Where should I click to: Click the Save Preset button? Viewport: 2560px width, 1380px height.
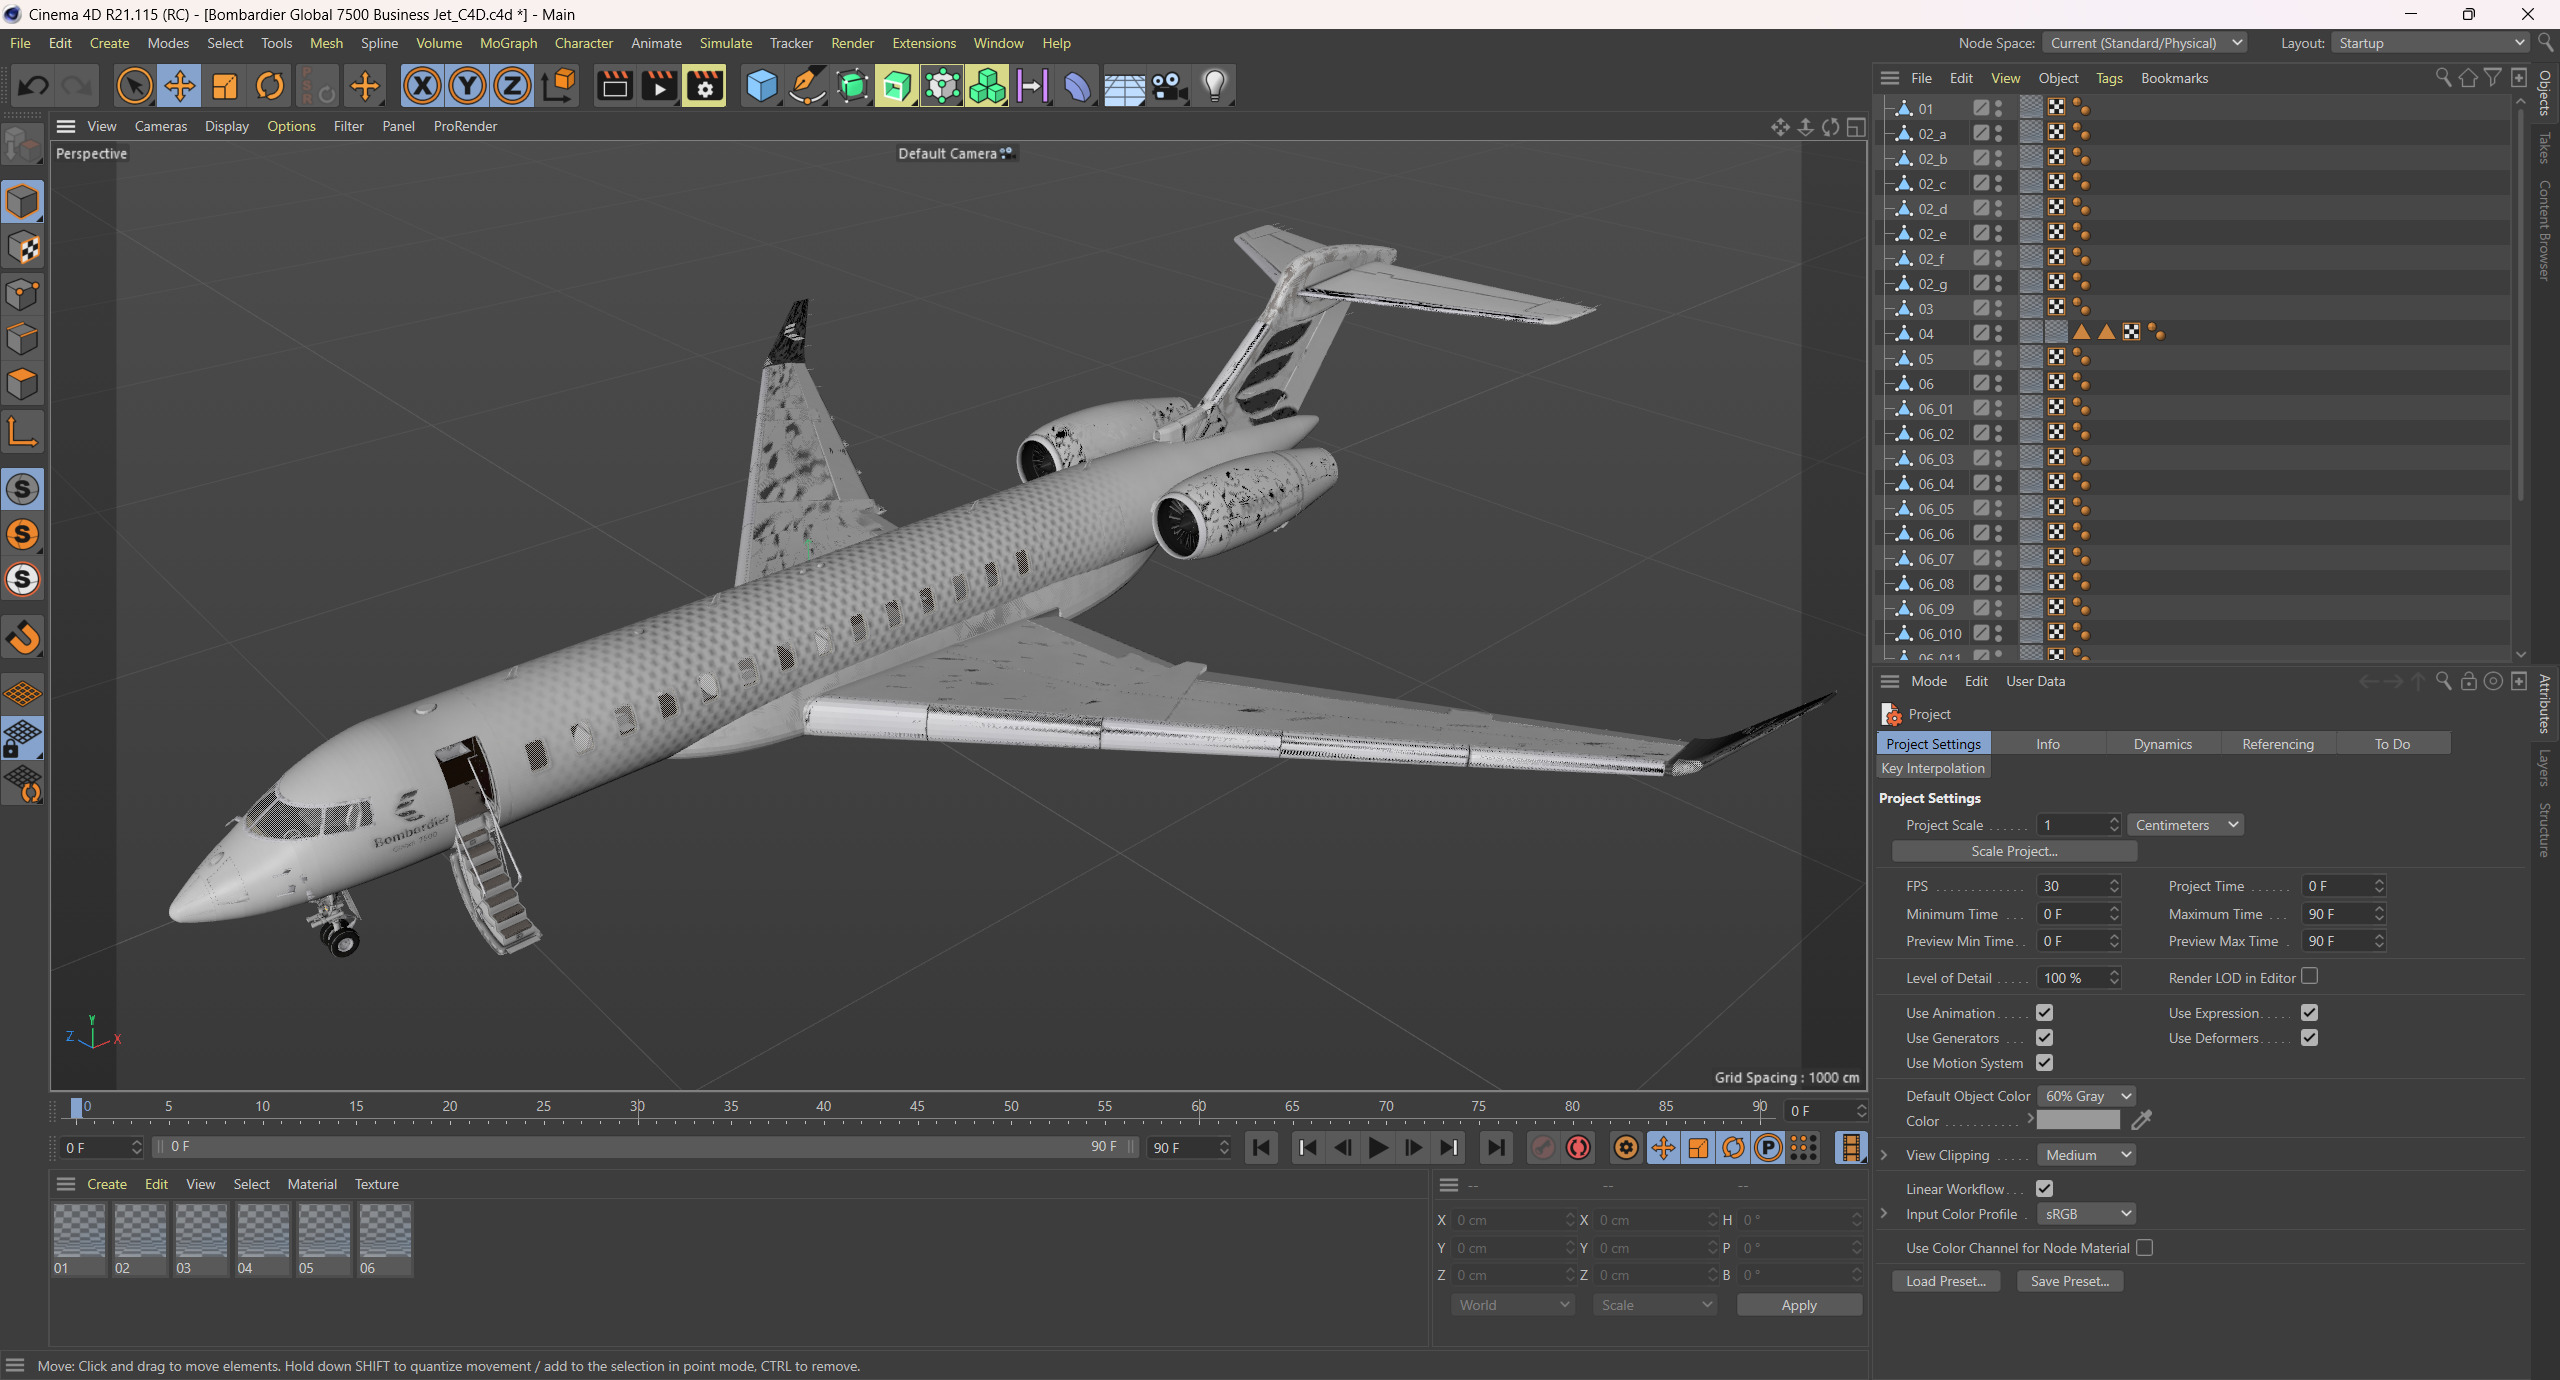point(2069,1281)
